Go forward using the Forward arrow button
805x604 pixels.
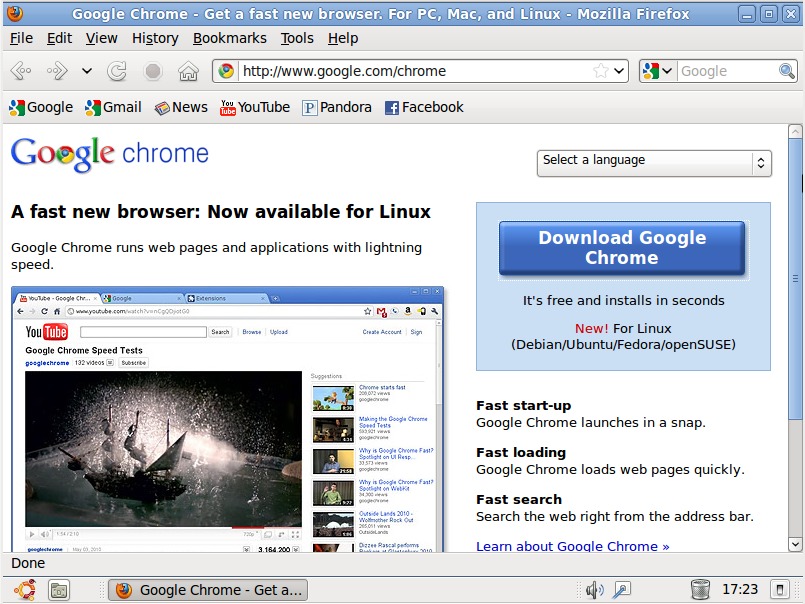point(57,71)
